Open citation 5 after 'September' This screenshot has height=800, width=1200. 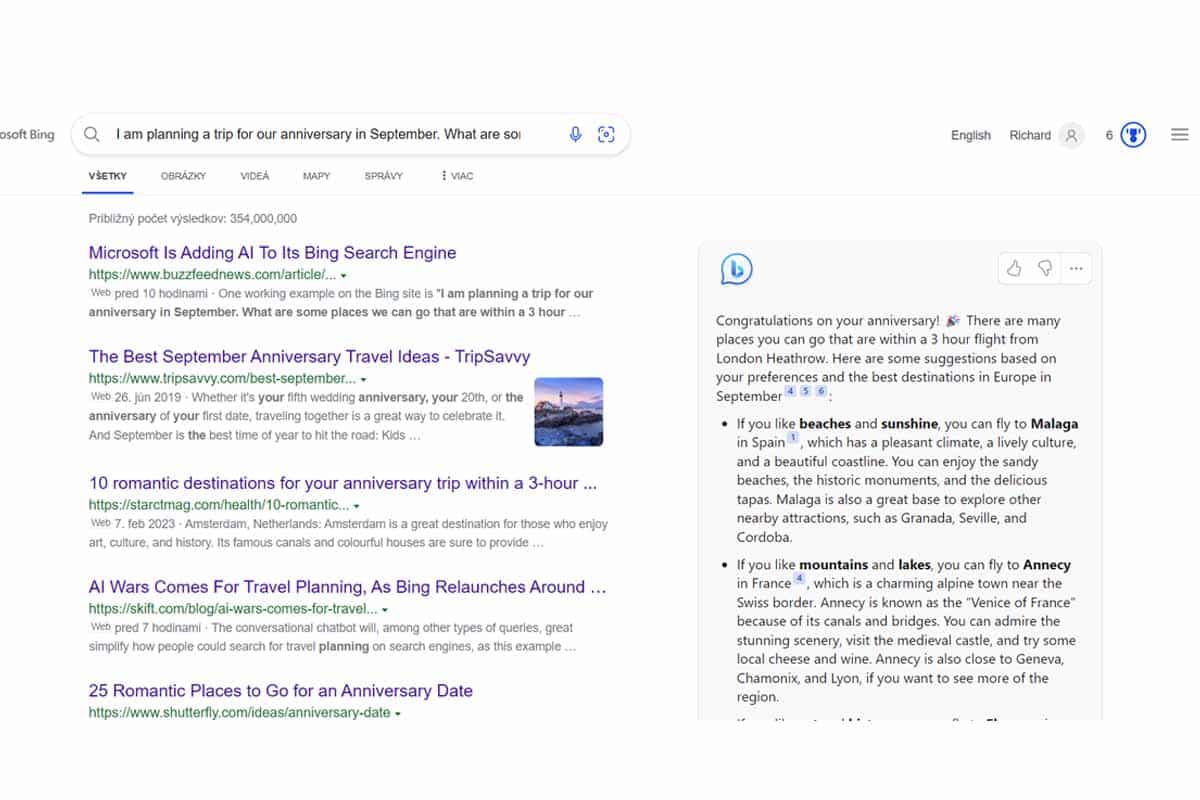[x=806, y=391]
